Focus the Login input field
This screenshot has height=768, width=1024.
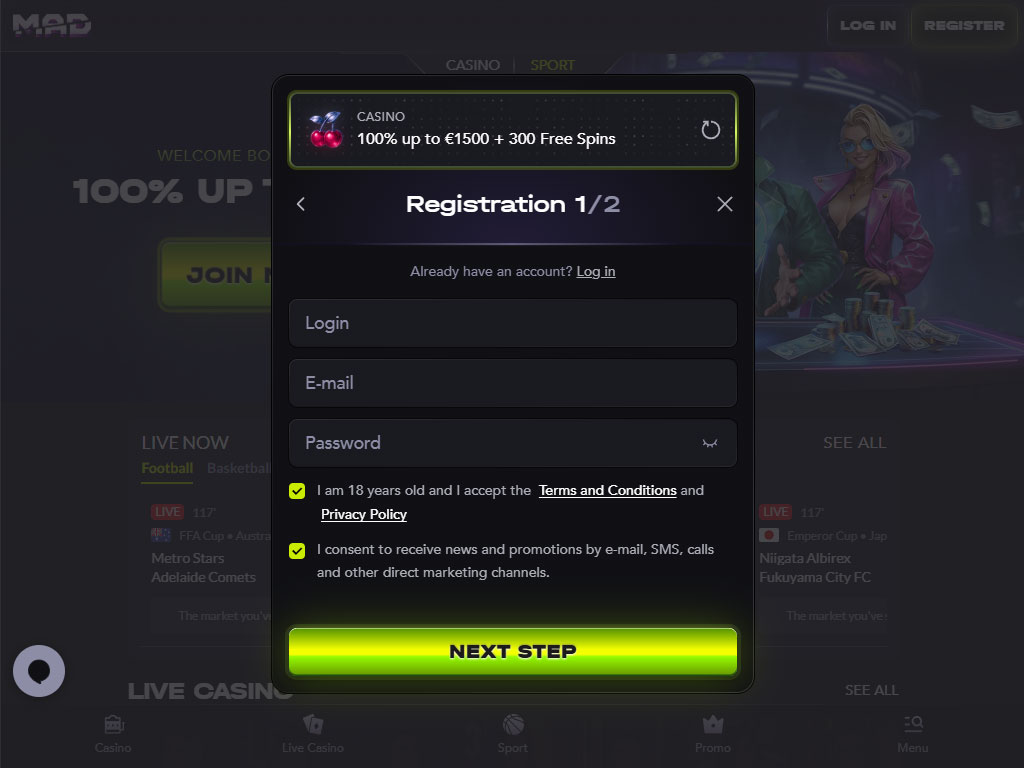tap(513, 323)
